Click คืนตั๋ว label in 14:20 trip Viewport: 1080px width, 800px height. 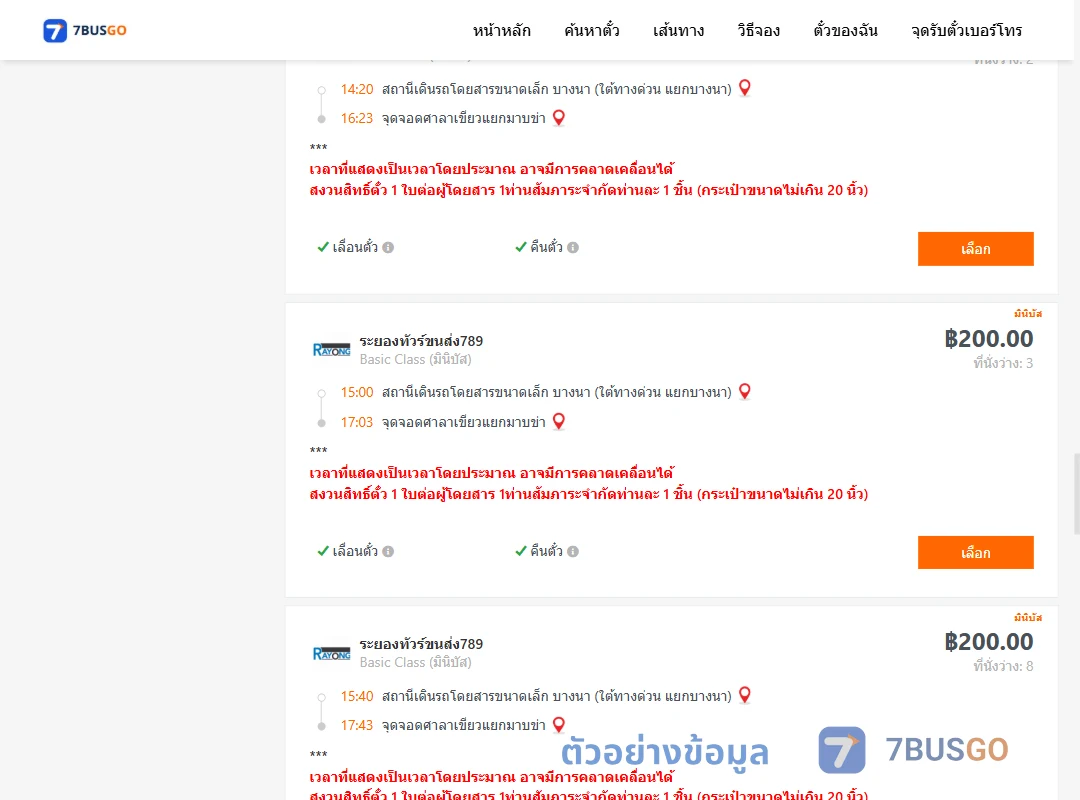tap(546, 247)
